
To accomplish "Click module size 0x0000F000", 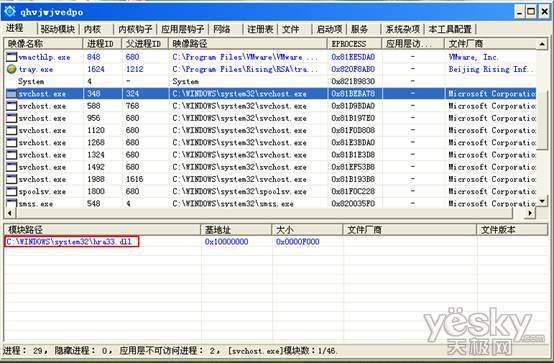I will point(297,242).
